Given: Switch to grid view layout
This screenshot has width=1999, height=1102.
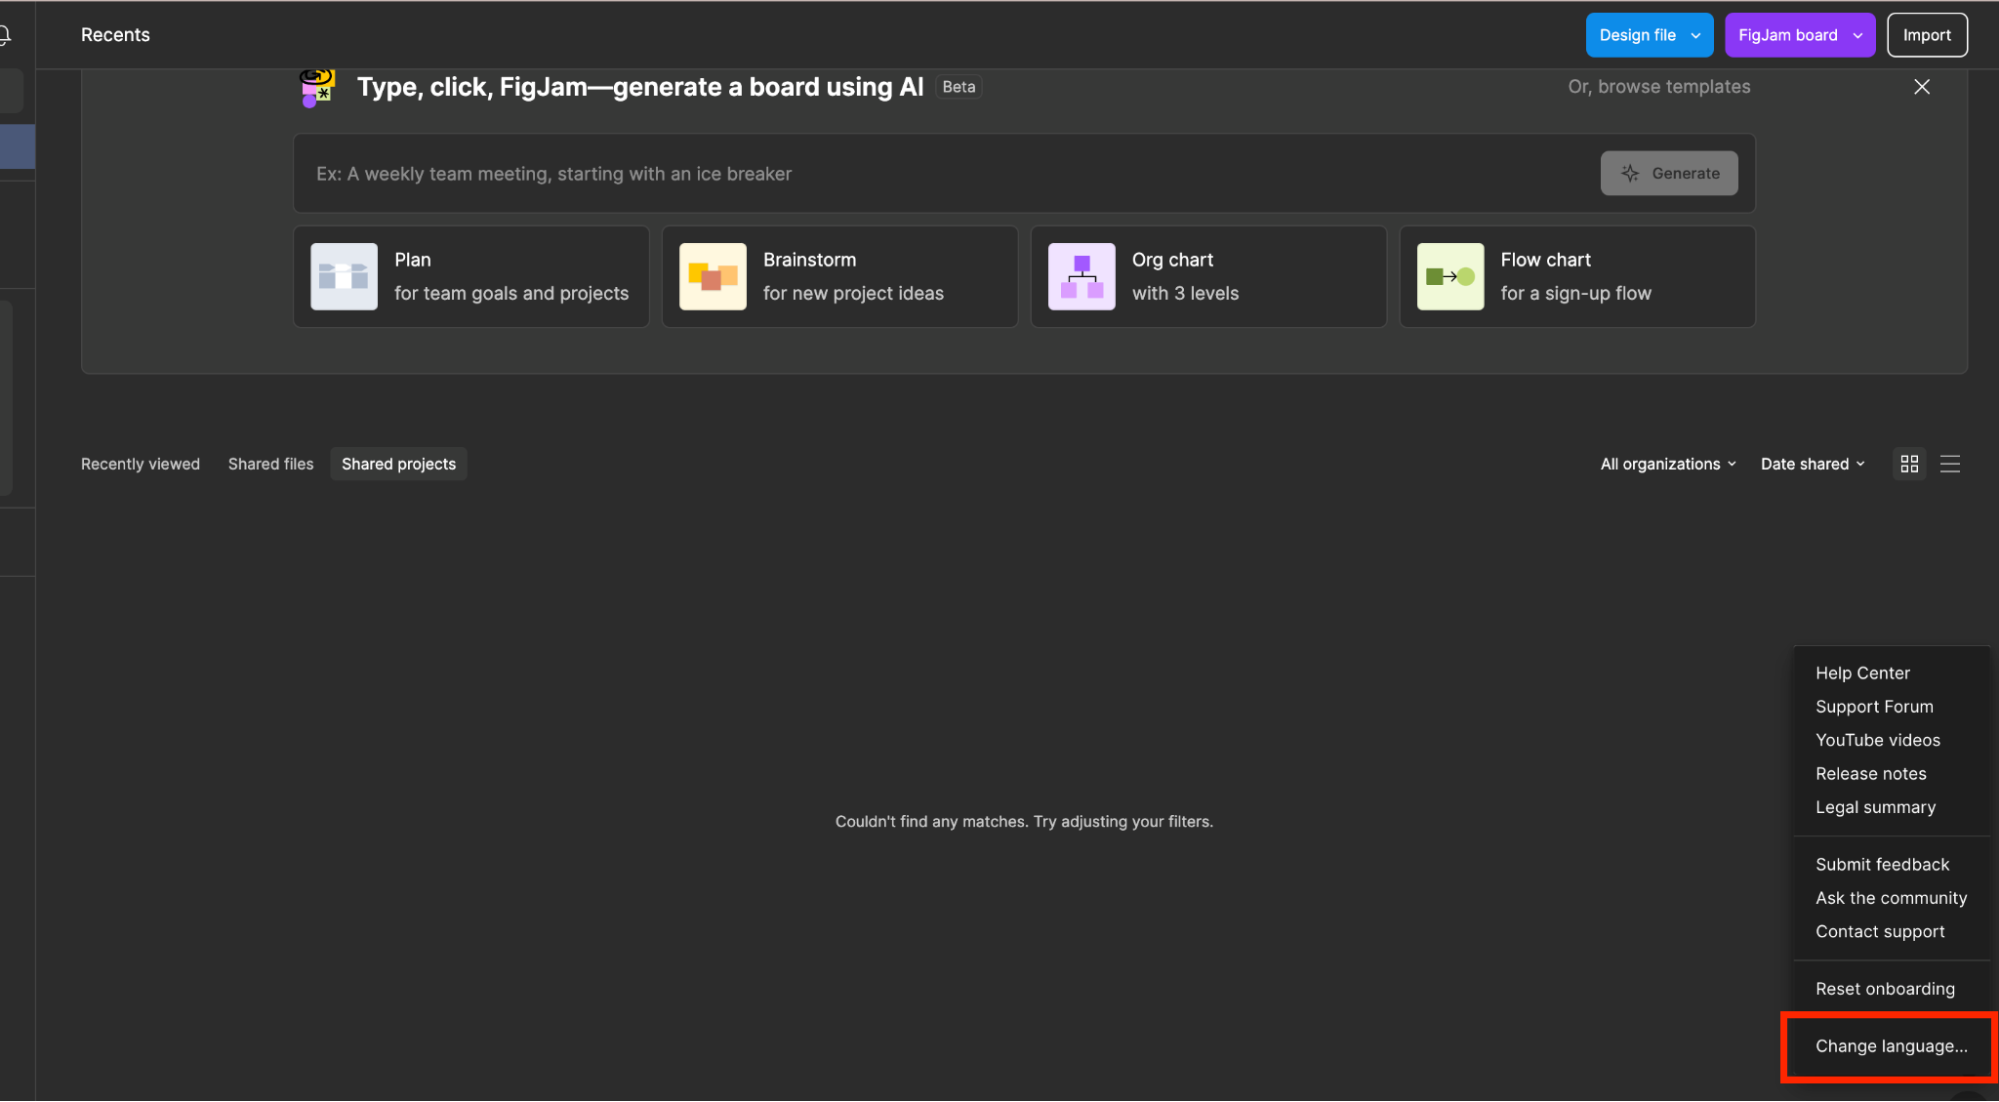Looking at the screenshot, I should click(x=1910, y=464).
